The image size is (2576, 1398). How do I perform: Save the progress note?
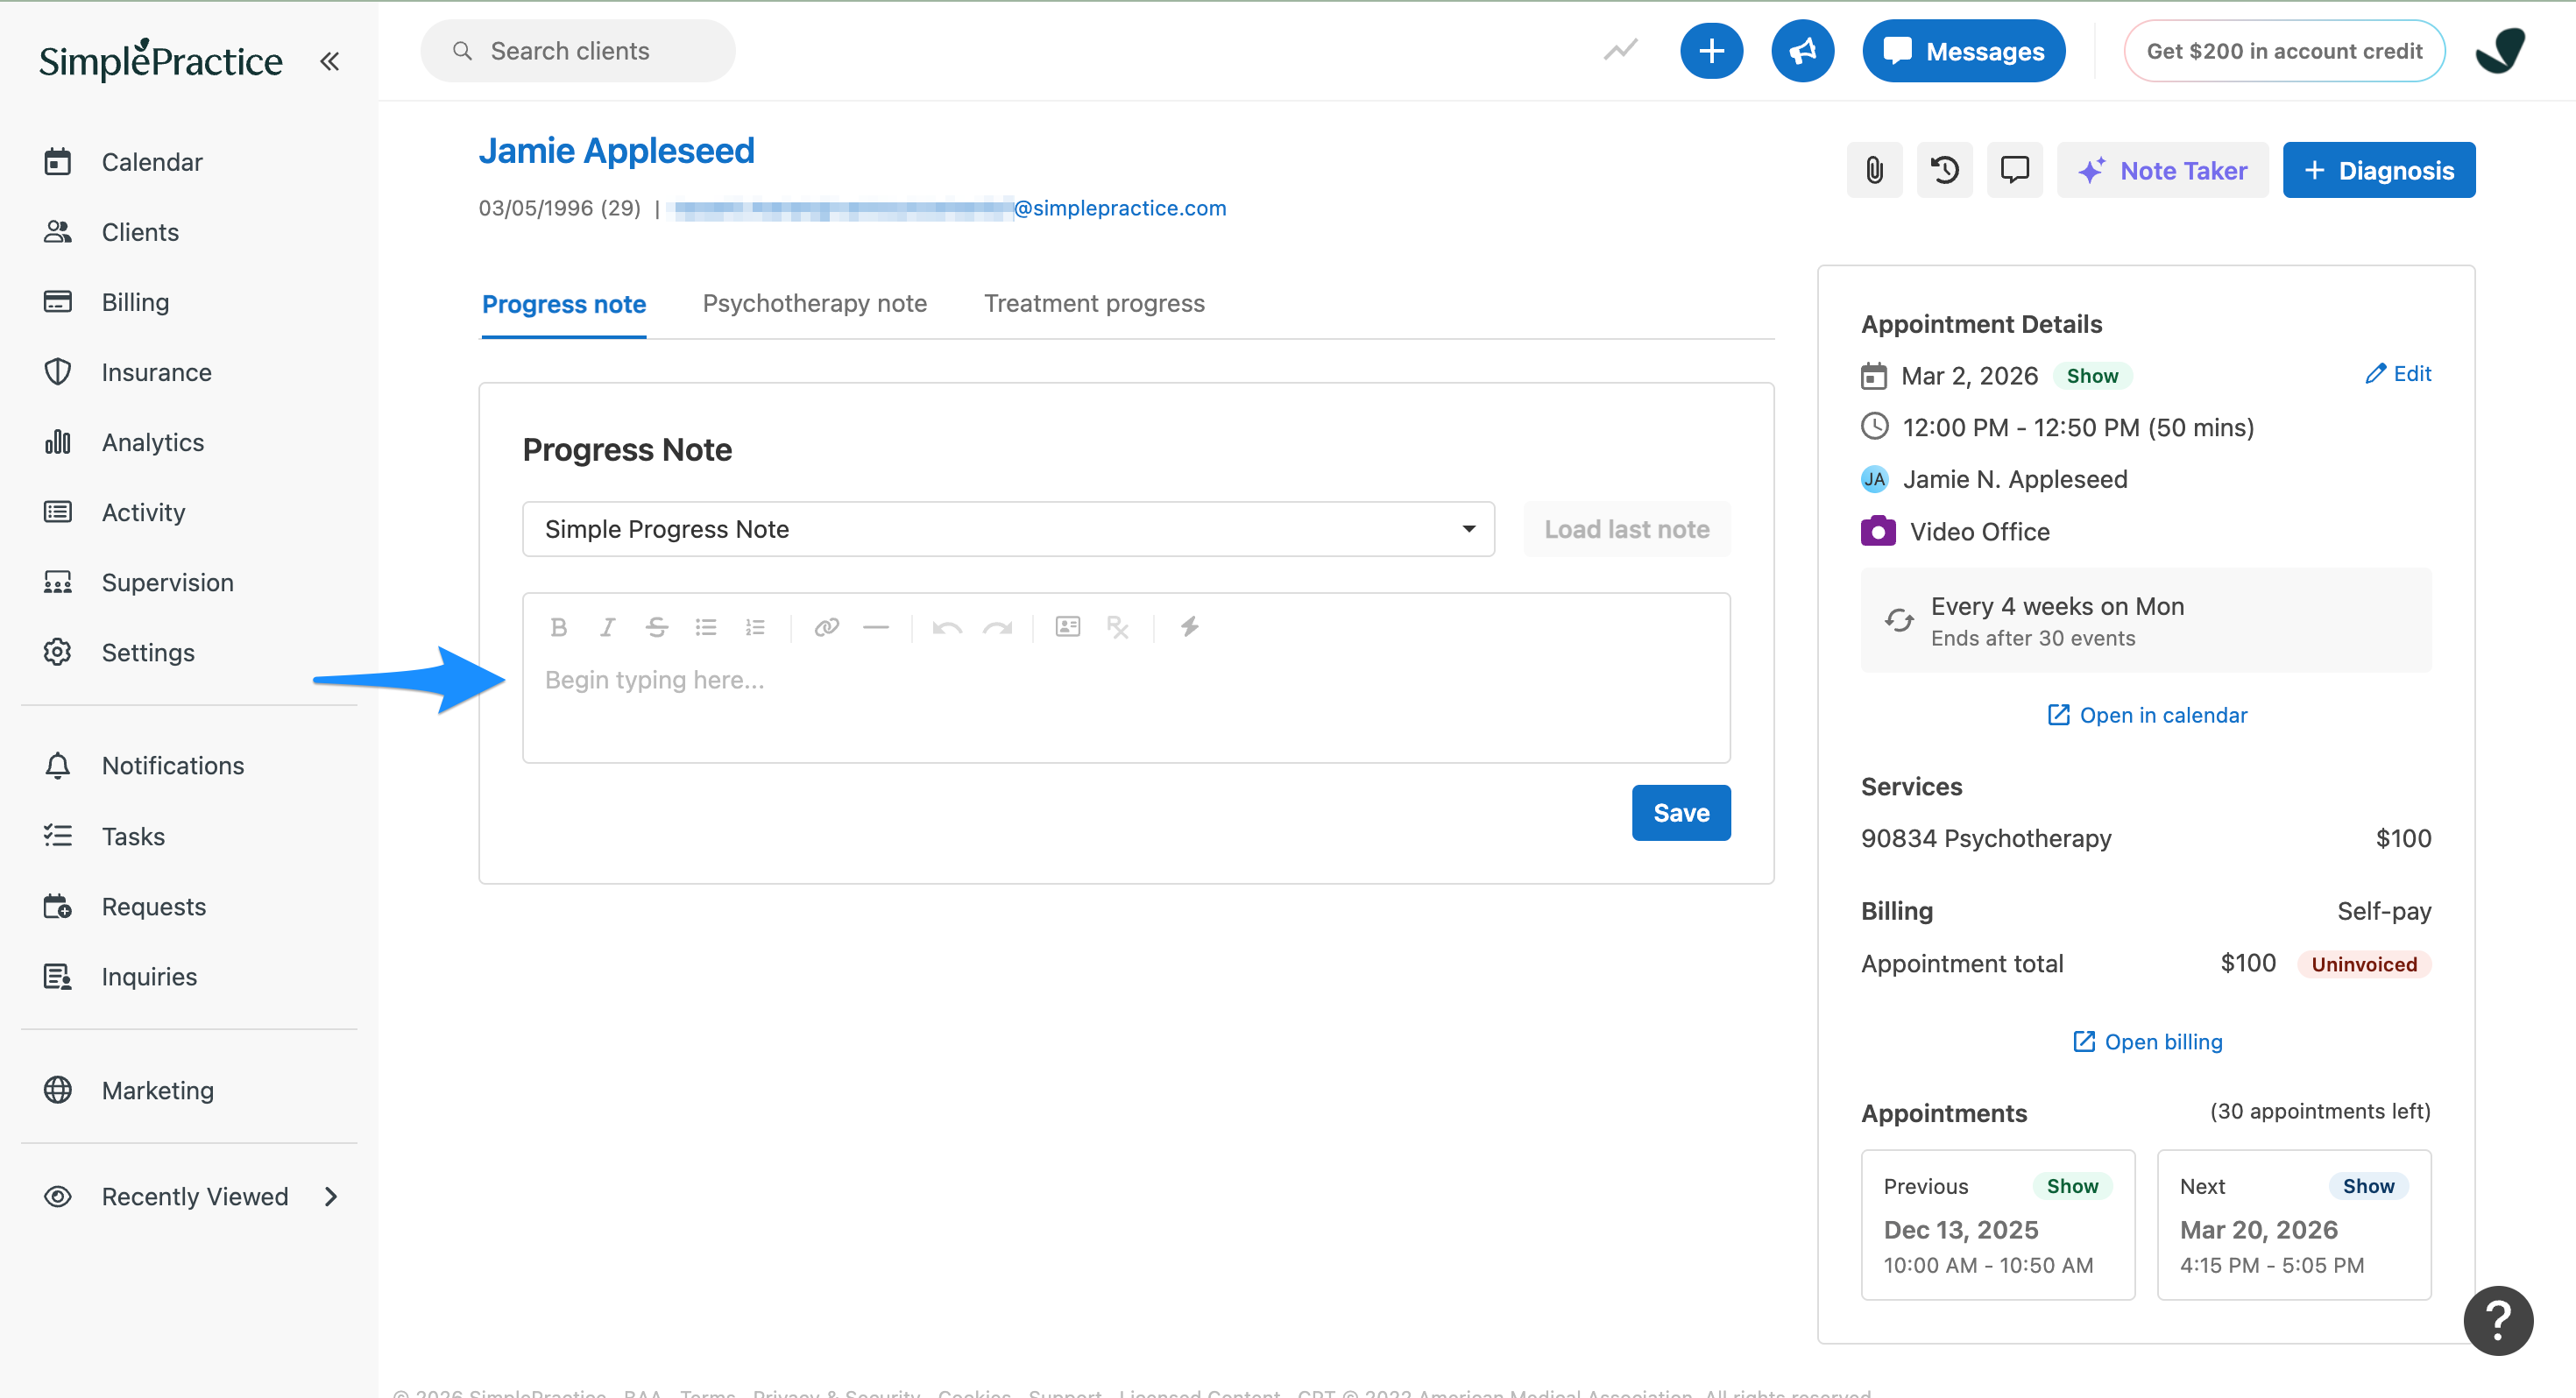1681,812
